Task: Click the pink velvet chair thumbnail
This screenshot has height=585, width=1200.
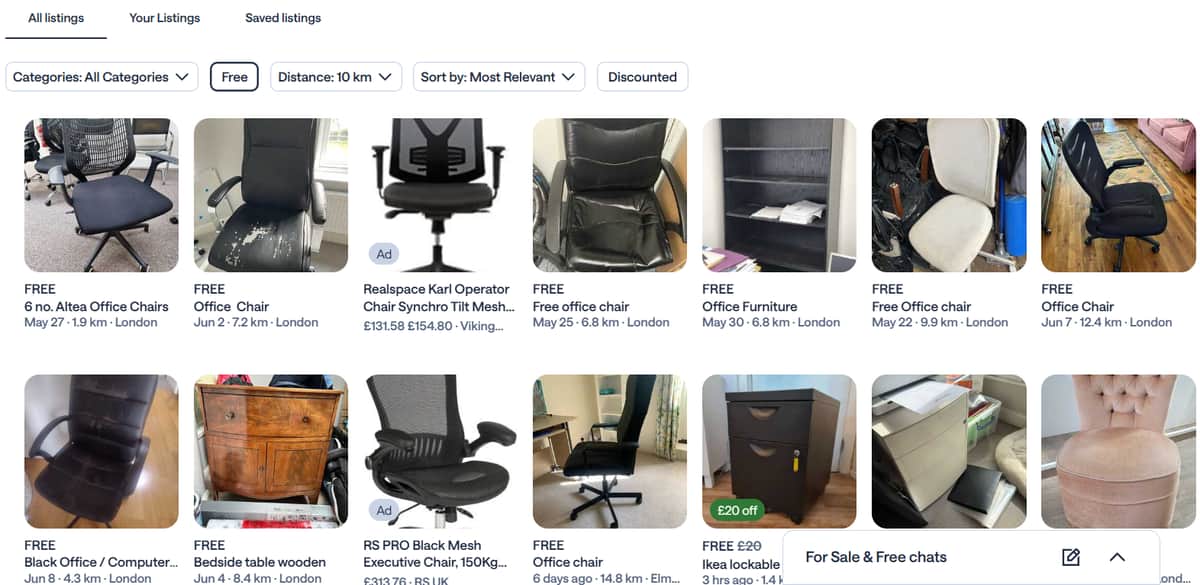Action: tap(1118, 451)
